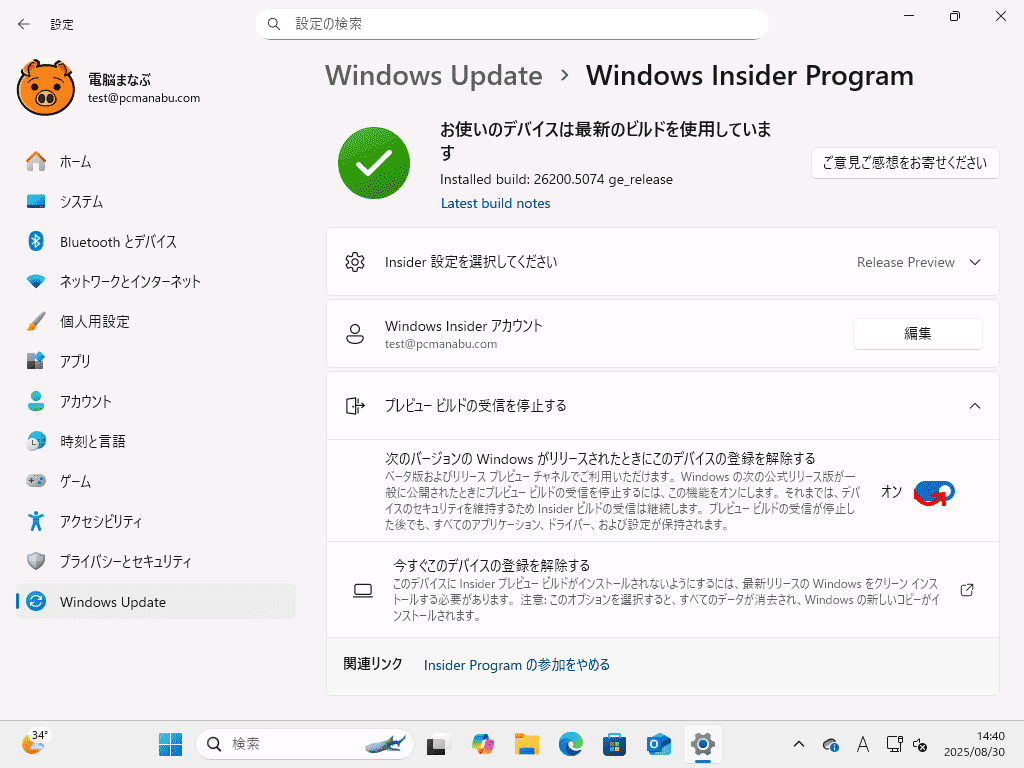Screen dimensions: 1024x768
Task: Show hidden tray icons chevron
Action: click(799, 744)
